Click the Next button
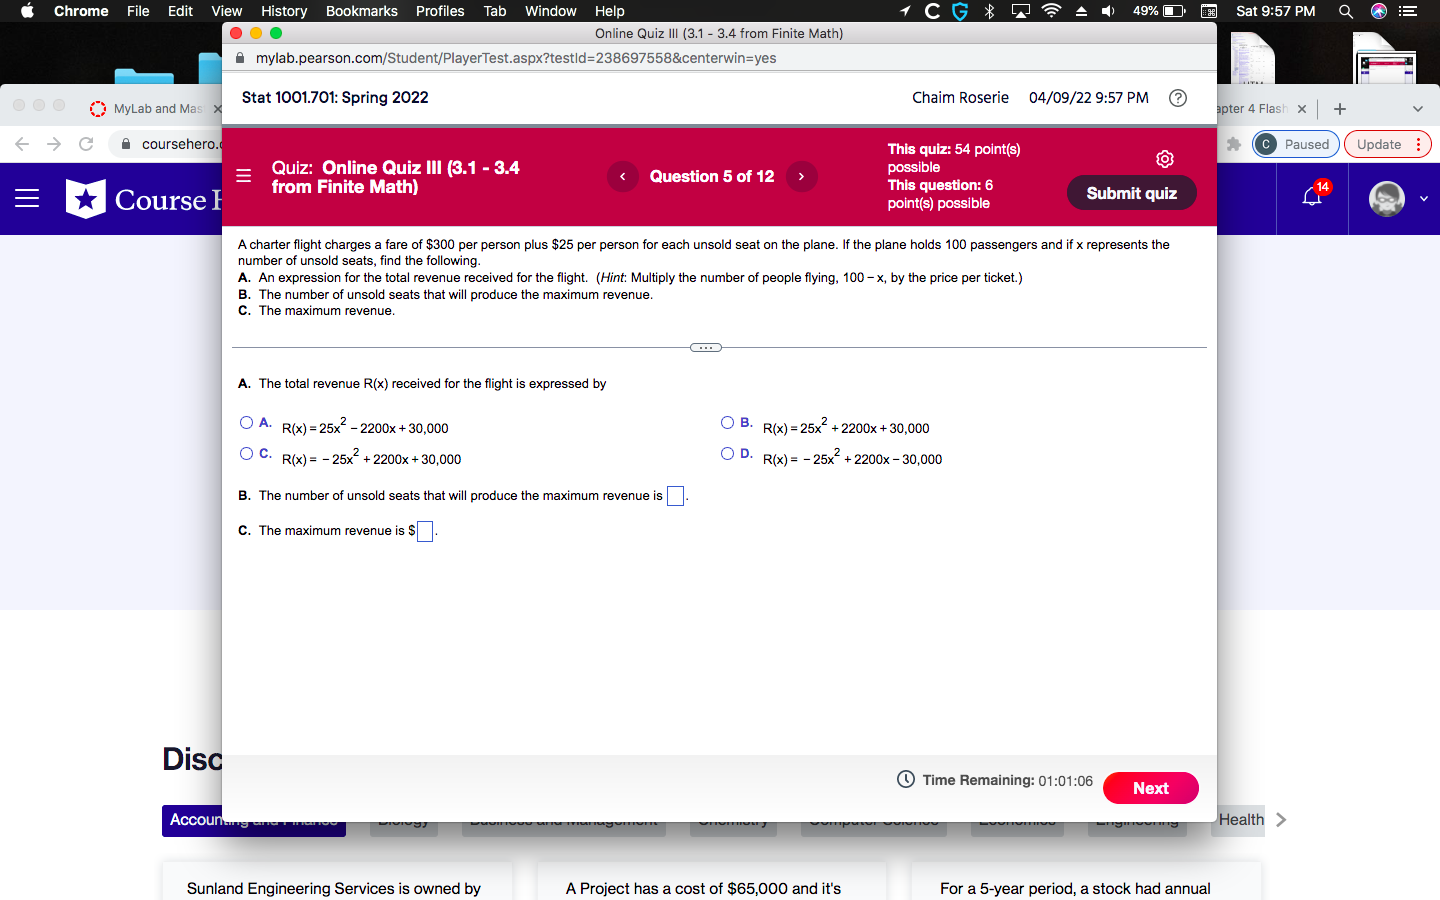The width and height of the screenshot is (1440, 900). [x=1150, y=788]
